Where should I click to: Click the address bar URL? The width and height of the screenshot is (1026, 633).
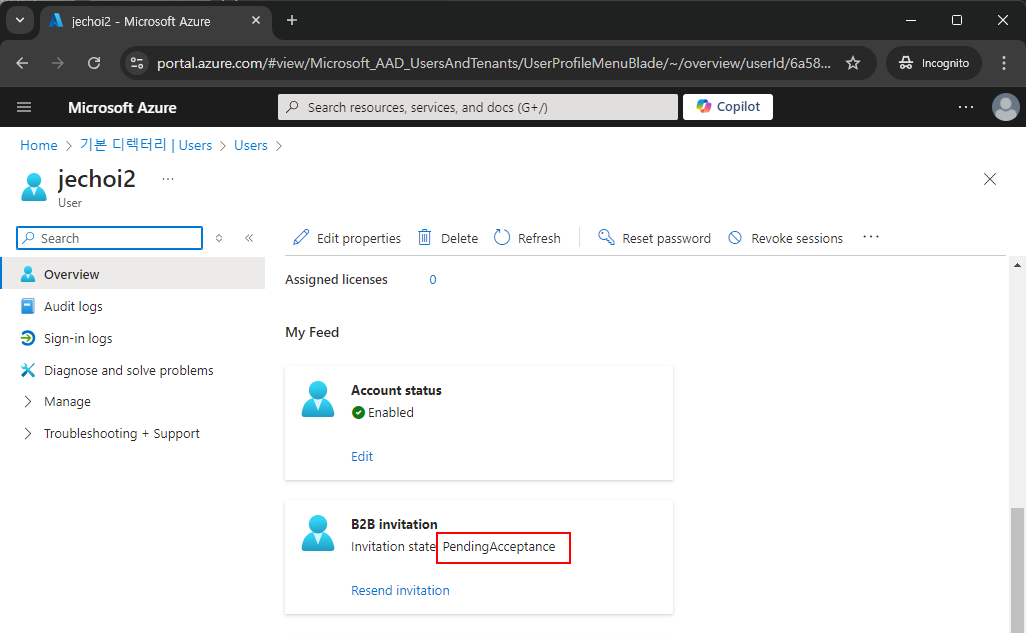coord(494,63)
